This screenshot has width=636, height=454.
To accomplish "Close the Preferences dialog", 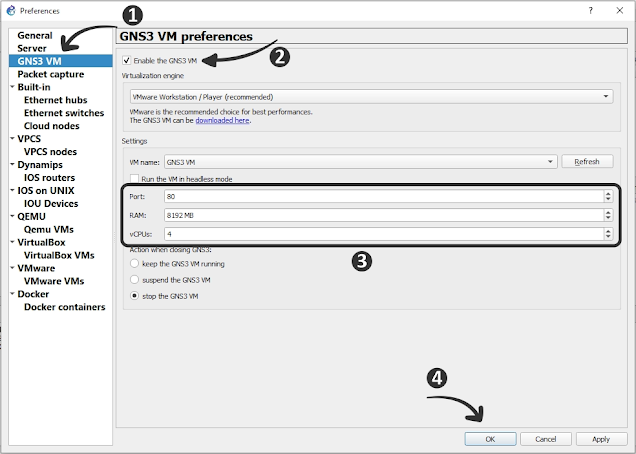I will coord(620,11).
